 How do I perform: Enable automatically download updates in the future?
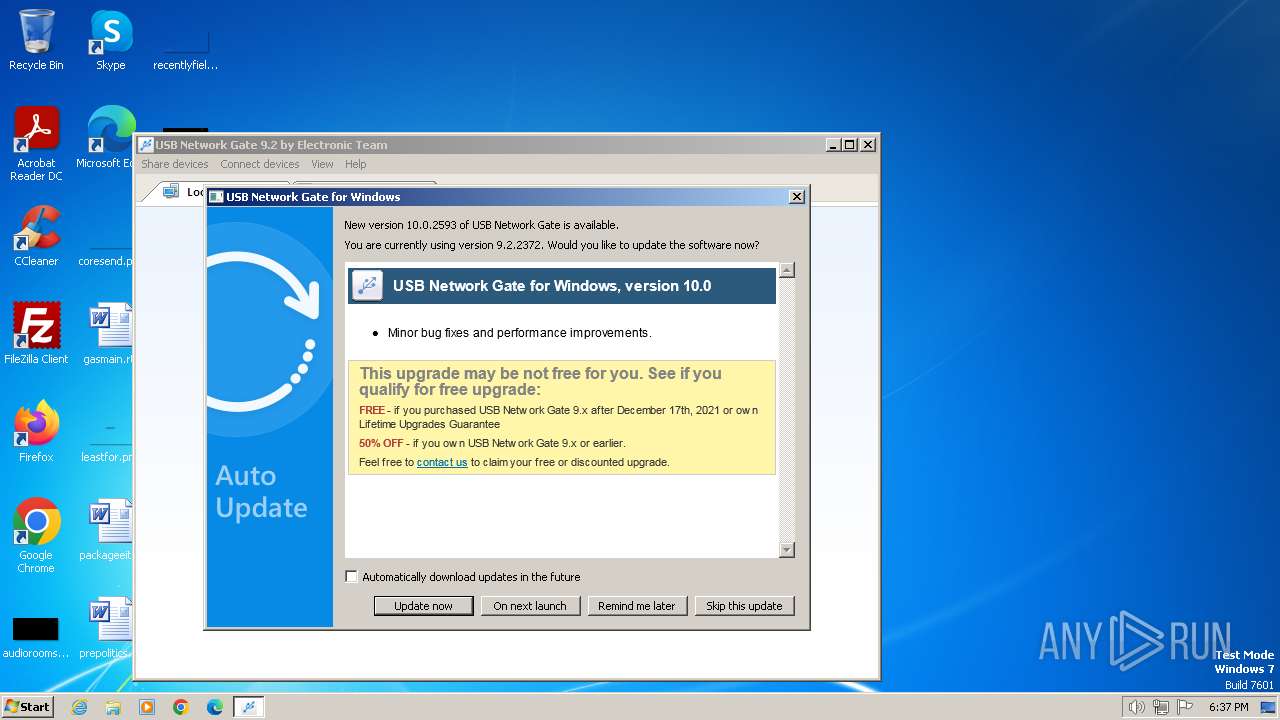pyautogui.click(x=351, y=577)
